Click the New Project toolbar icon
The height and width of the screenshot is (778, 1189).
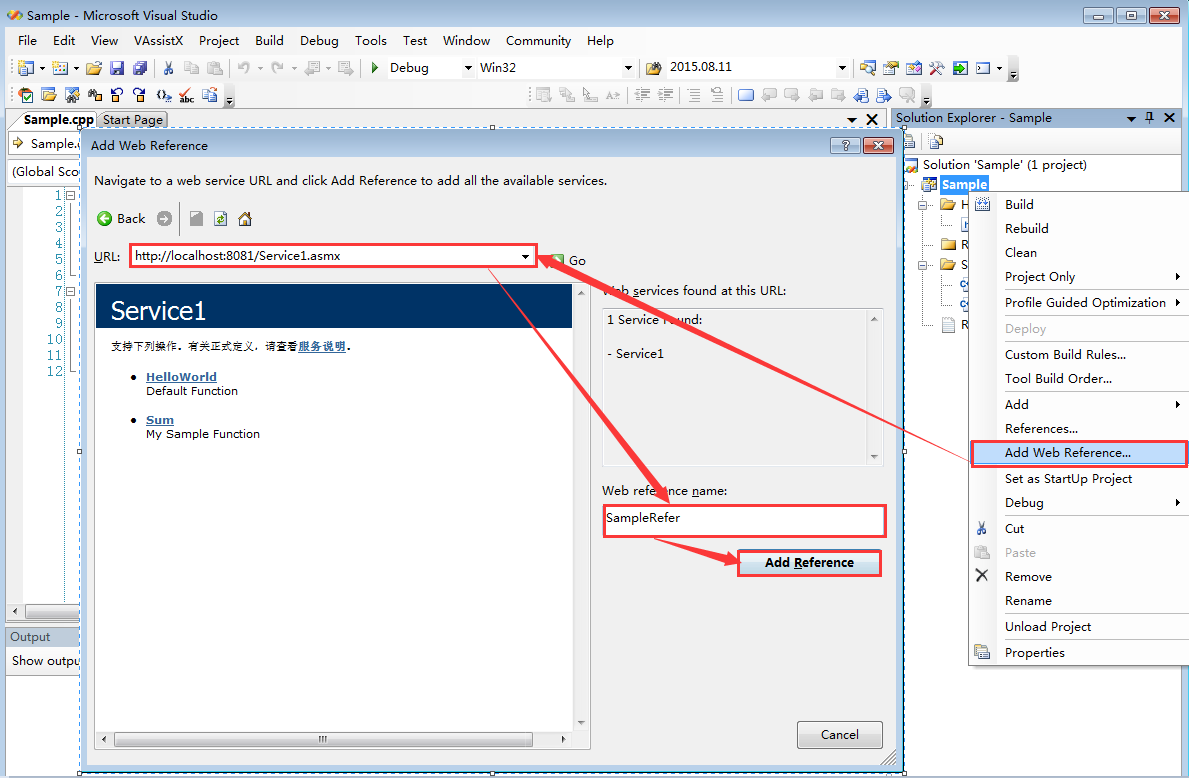pyautogui.click(x=26, y=68)
